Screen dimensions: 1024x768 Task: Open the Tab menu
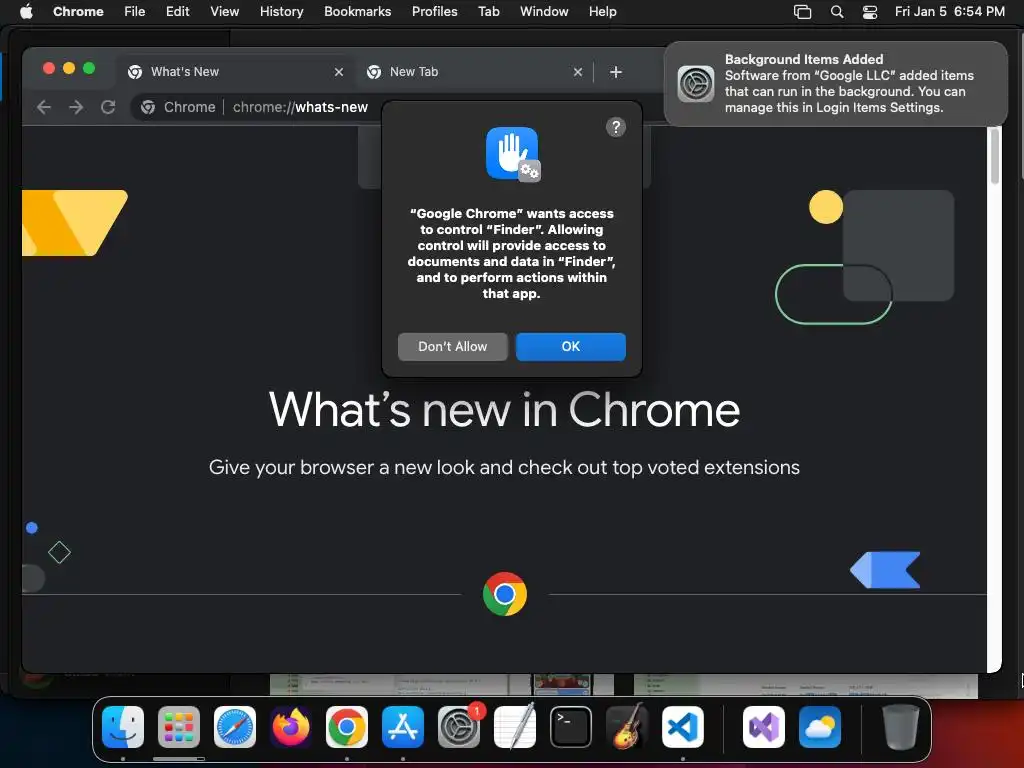click(488, 12)
